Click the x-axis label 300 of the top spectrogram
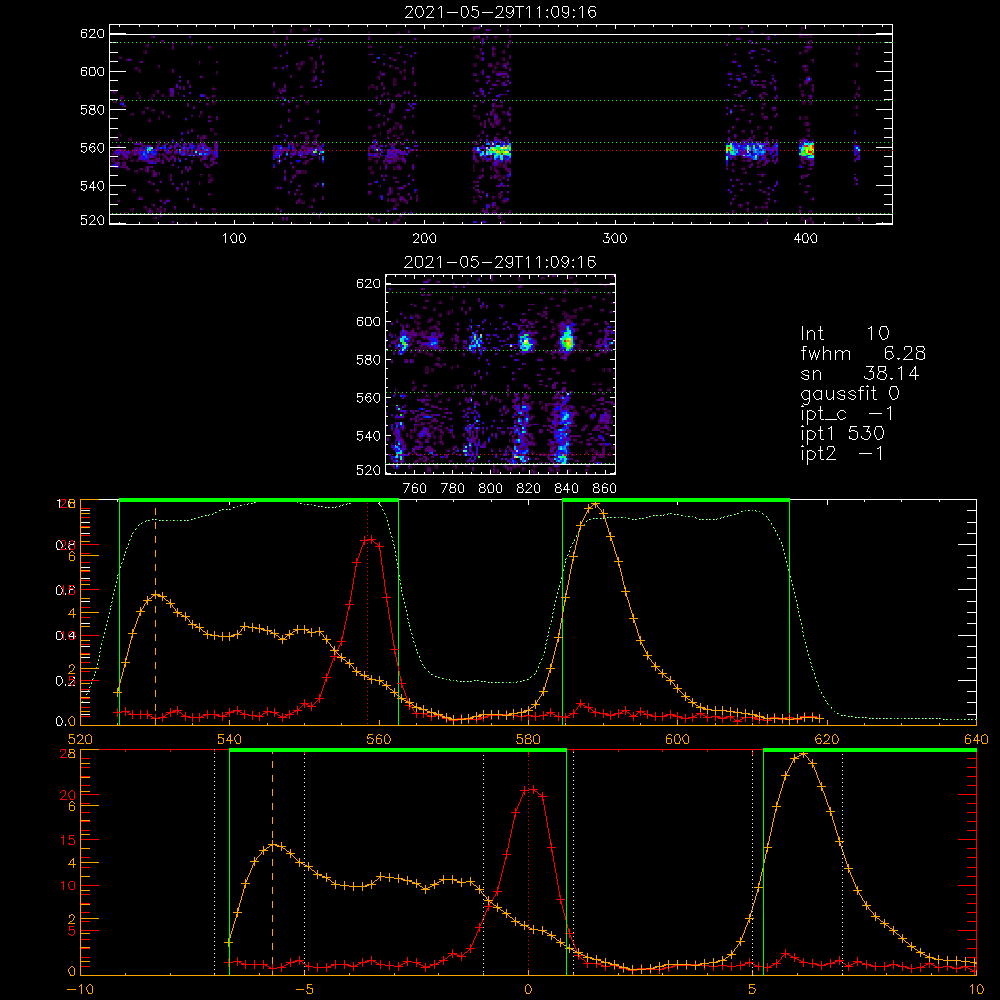 tap(615, 239)
